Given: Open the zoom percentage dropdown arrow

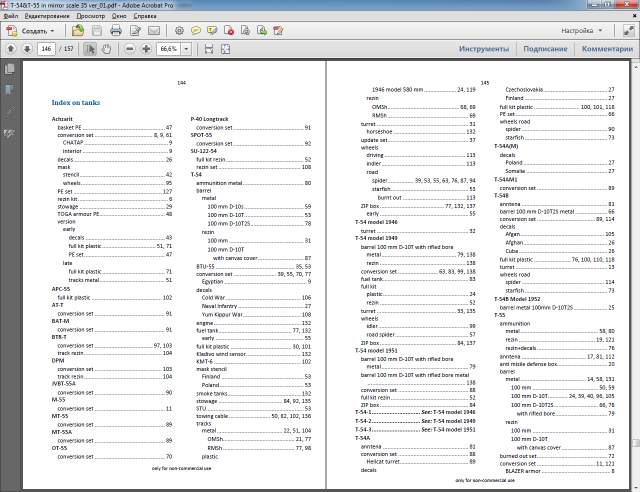Looking at the screenshot, I should click(186, 48).
